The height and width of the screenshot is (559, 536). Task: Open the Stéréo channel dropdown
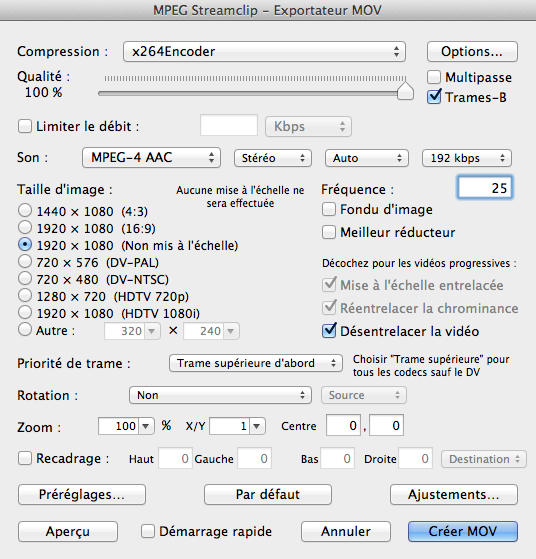pyautogui.click(x=273, y=158)
